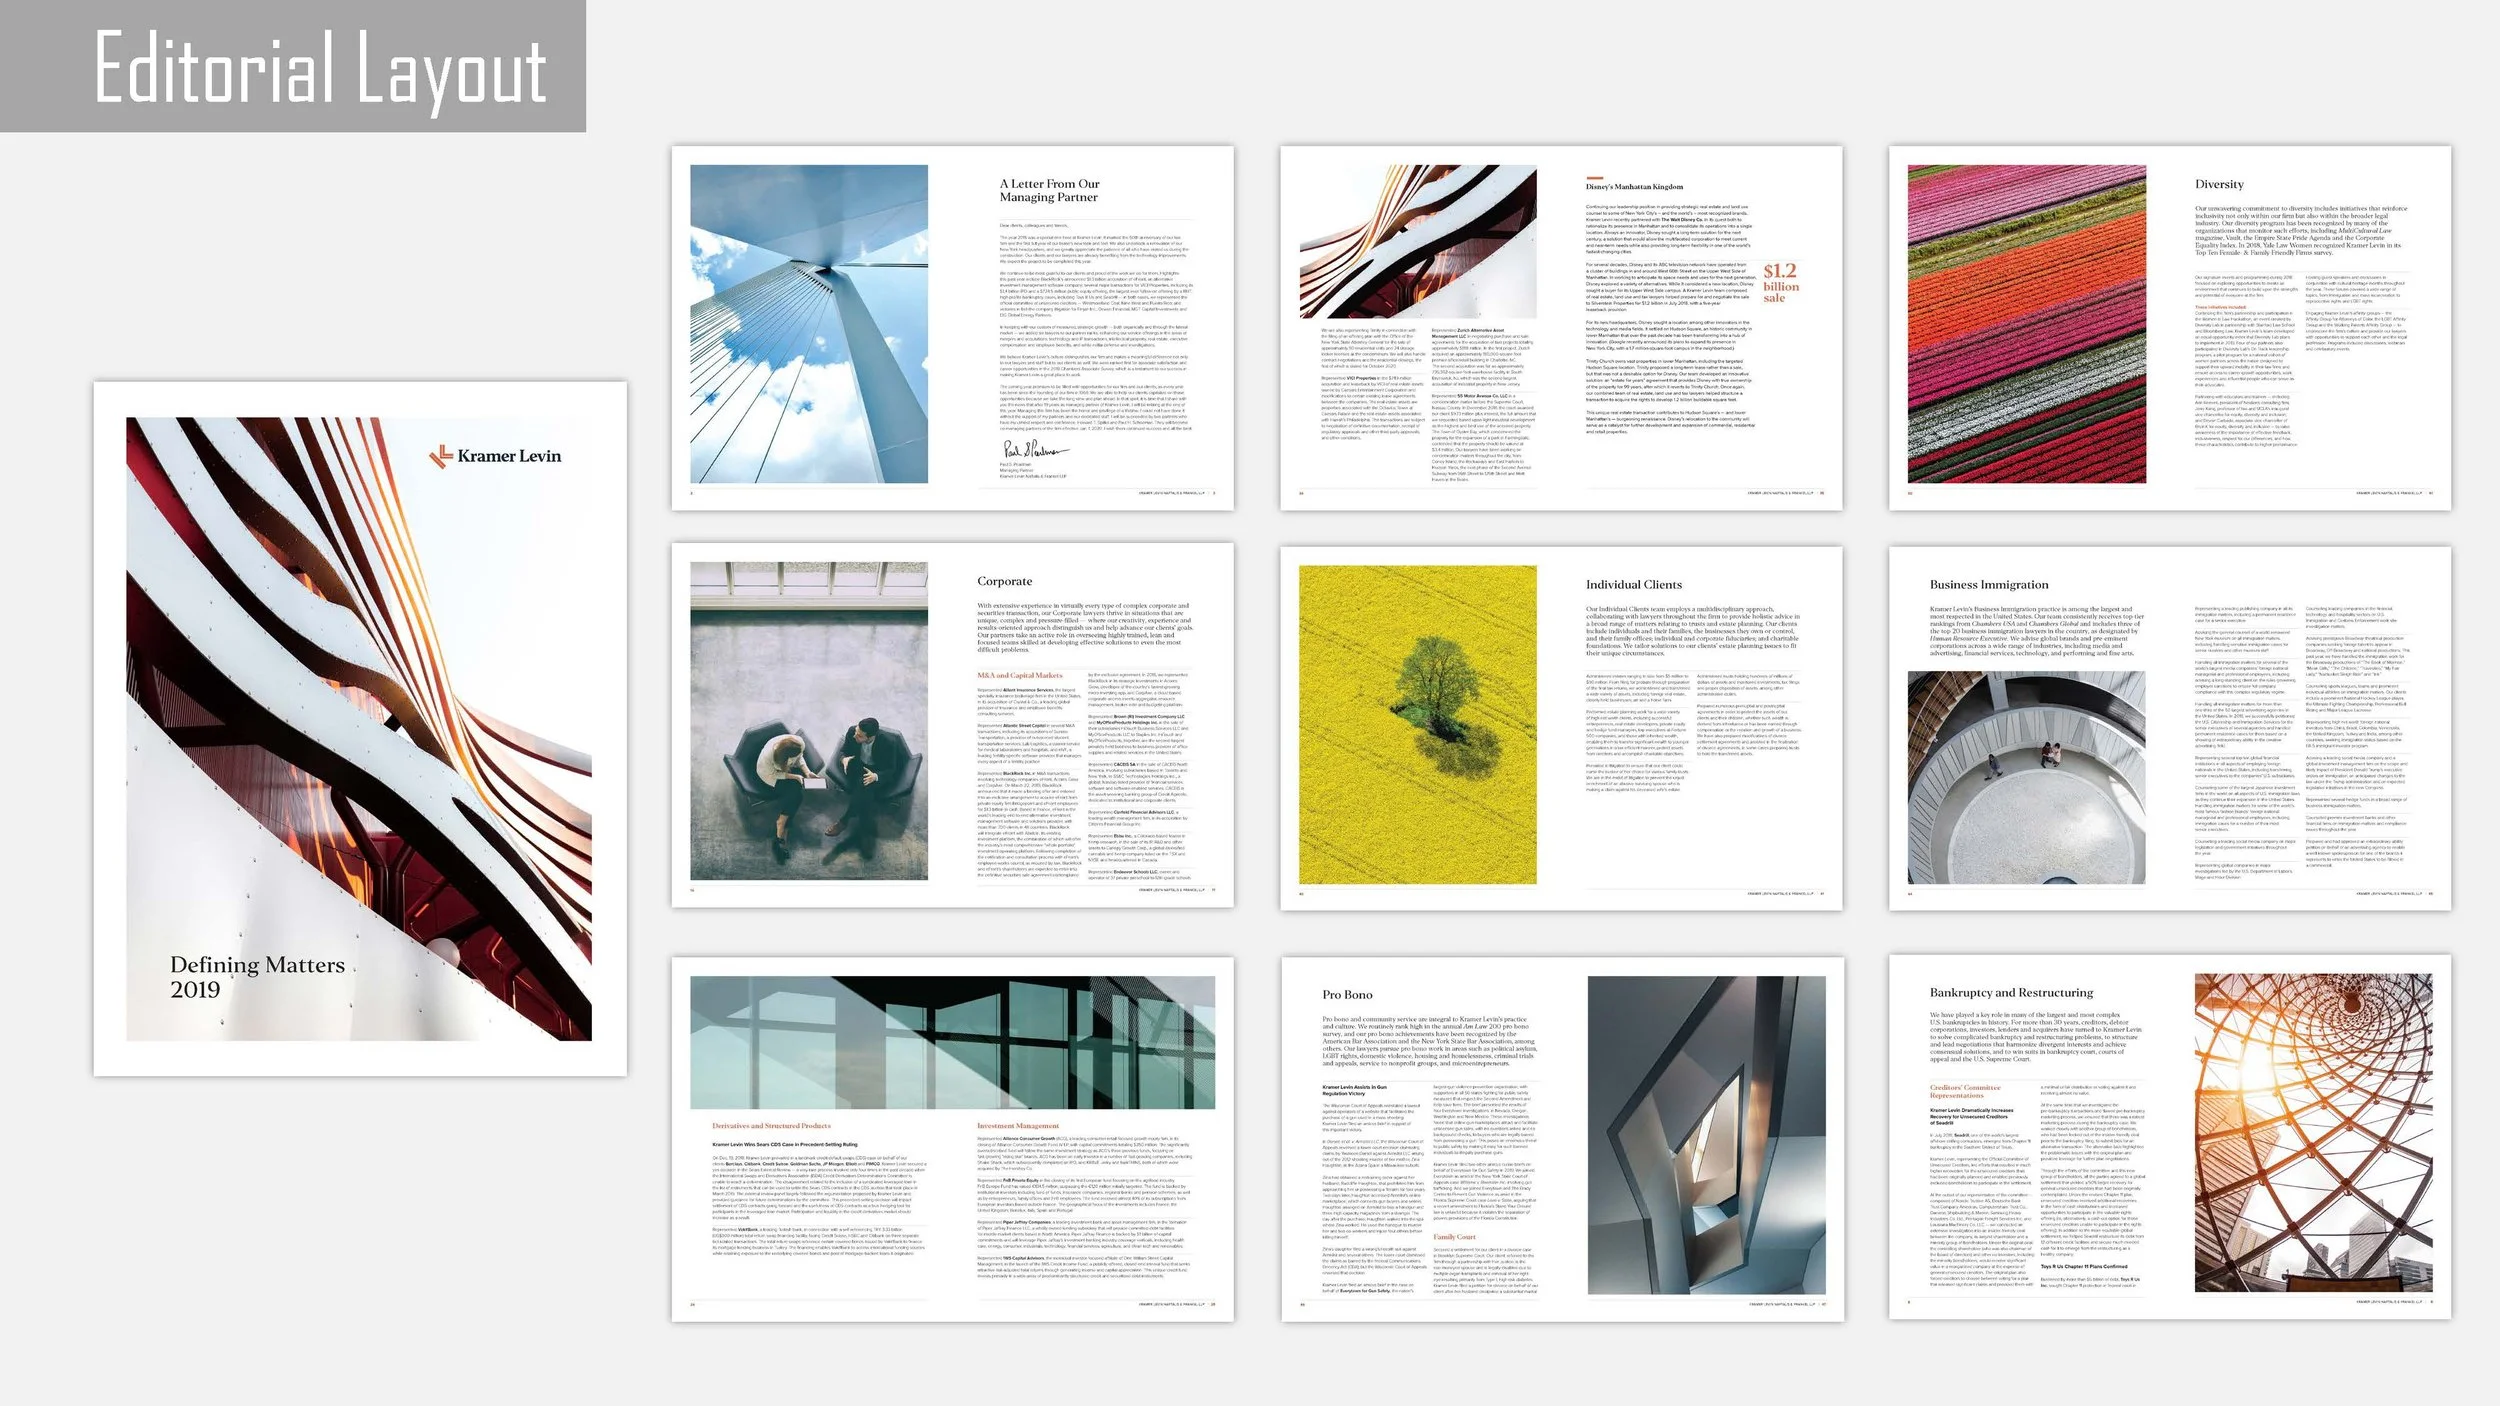Open the Disney's Manhattan Kingdom spread
The width and height of the screenshot is (2500, 1406).
click(1560, 328)
